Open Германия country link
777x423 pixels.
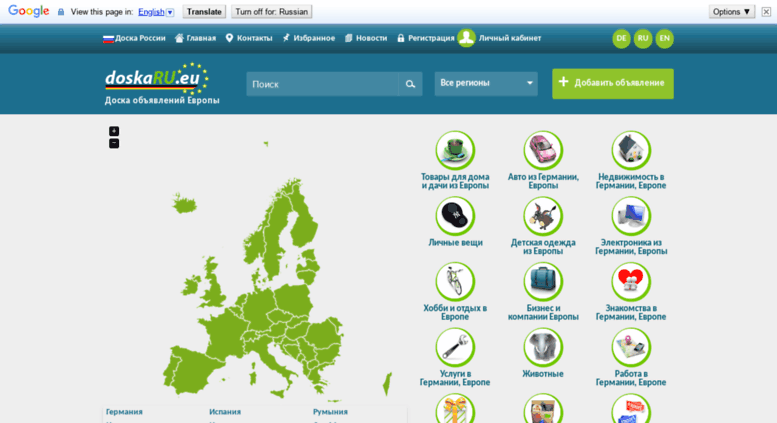(x=124, y=412)
